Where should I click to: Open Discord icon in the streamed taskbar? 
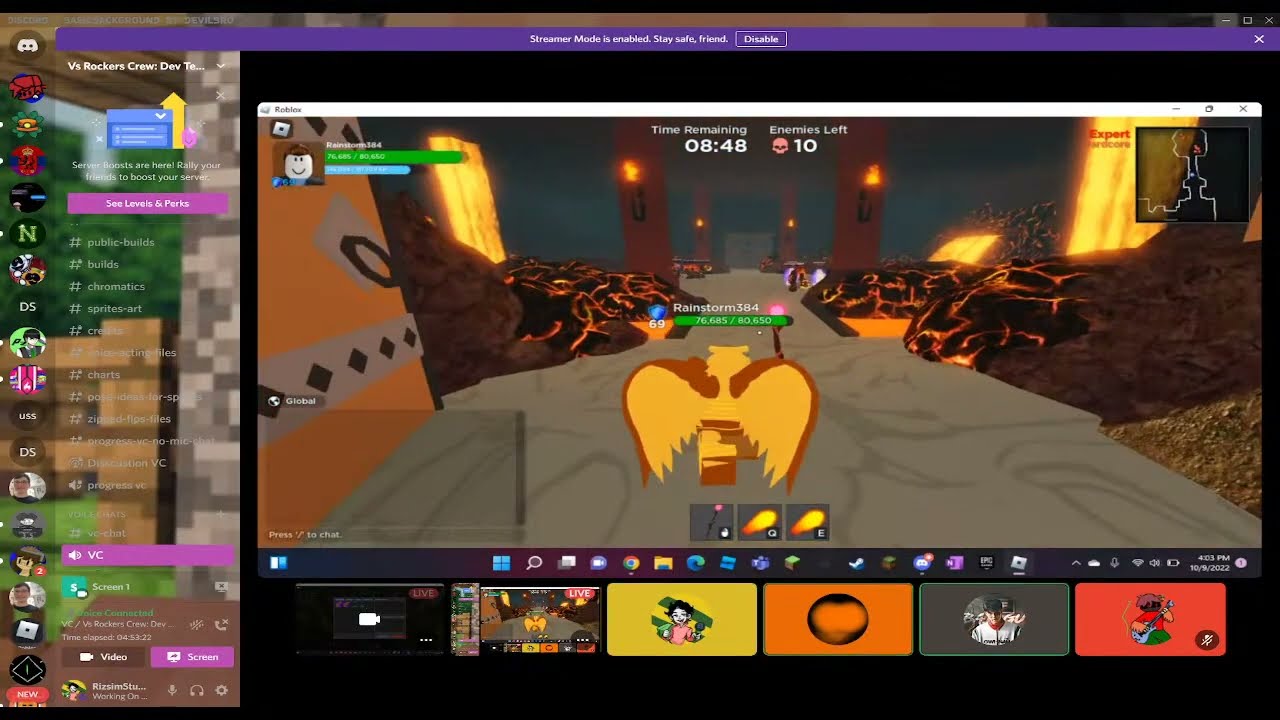pos(921,563)
